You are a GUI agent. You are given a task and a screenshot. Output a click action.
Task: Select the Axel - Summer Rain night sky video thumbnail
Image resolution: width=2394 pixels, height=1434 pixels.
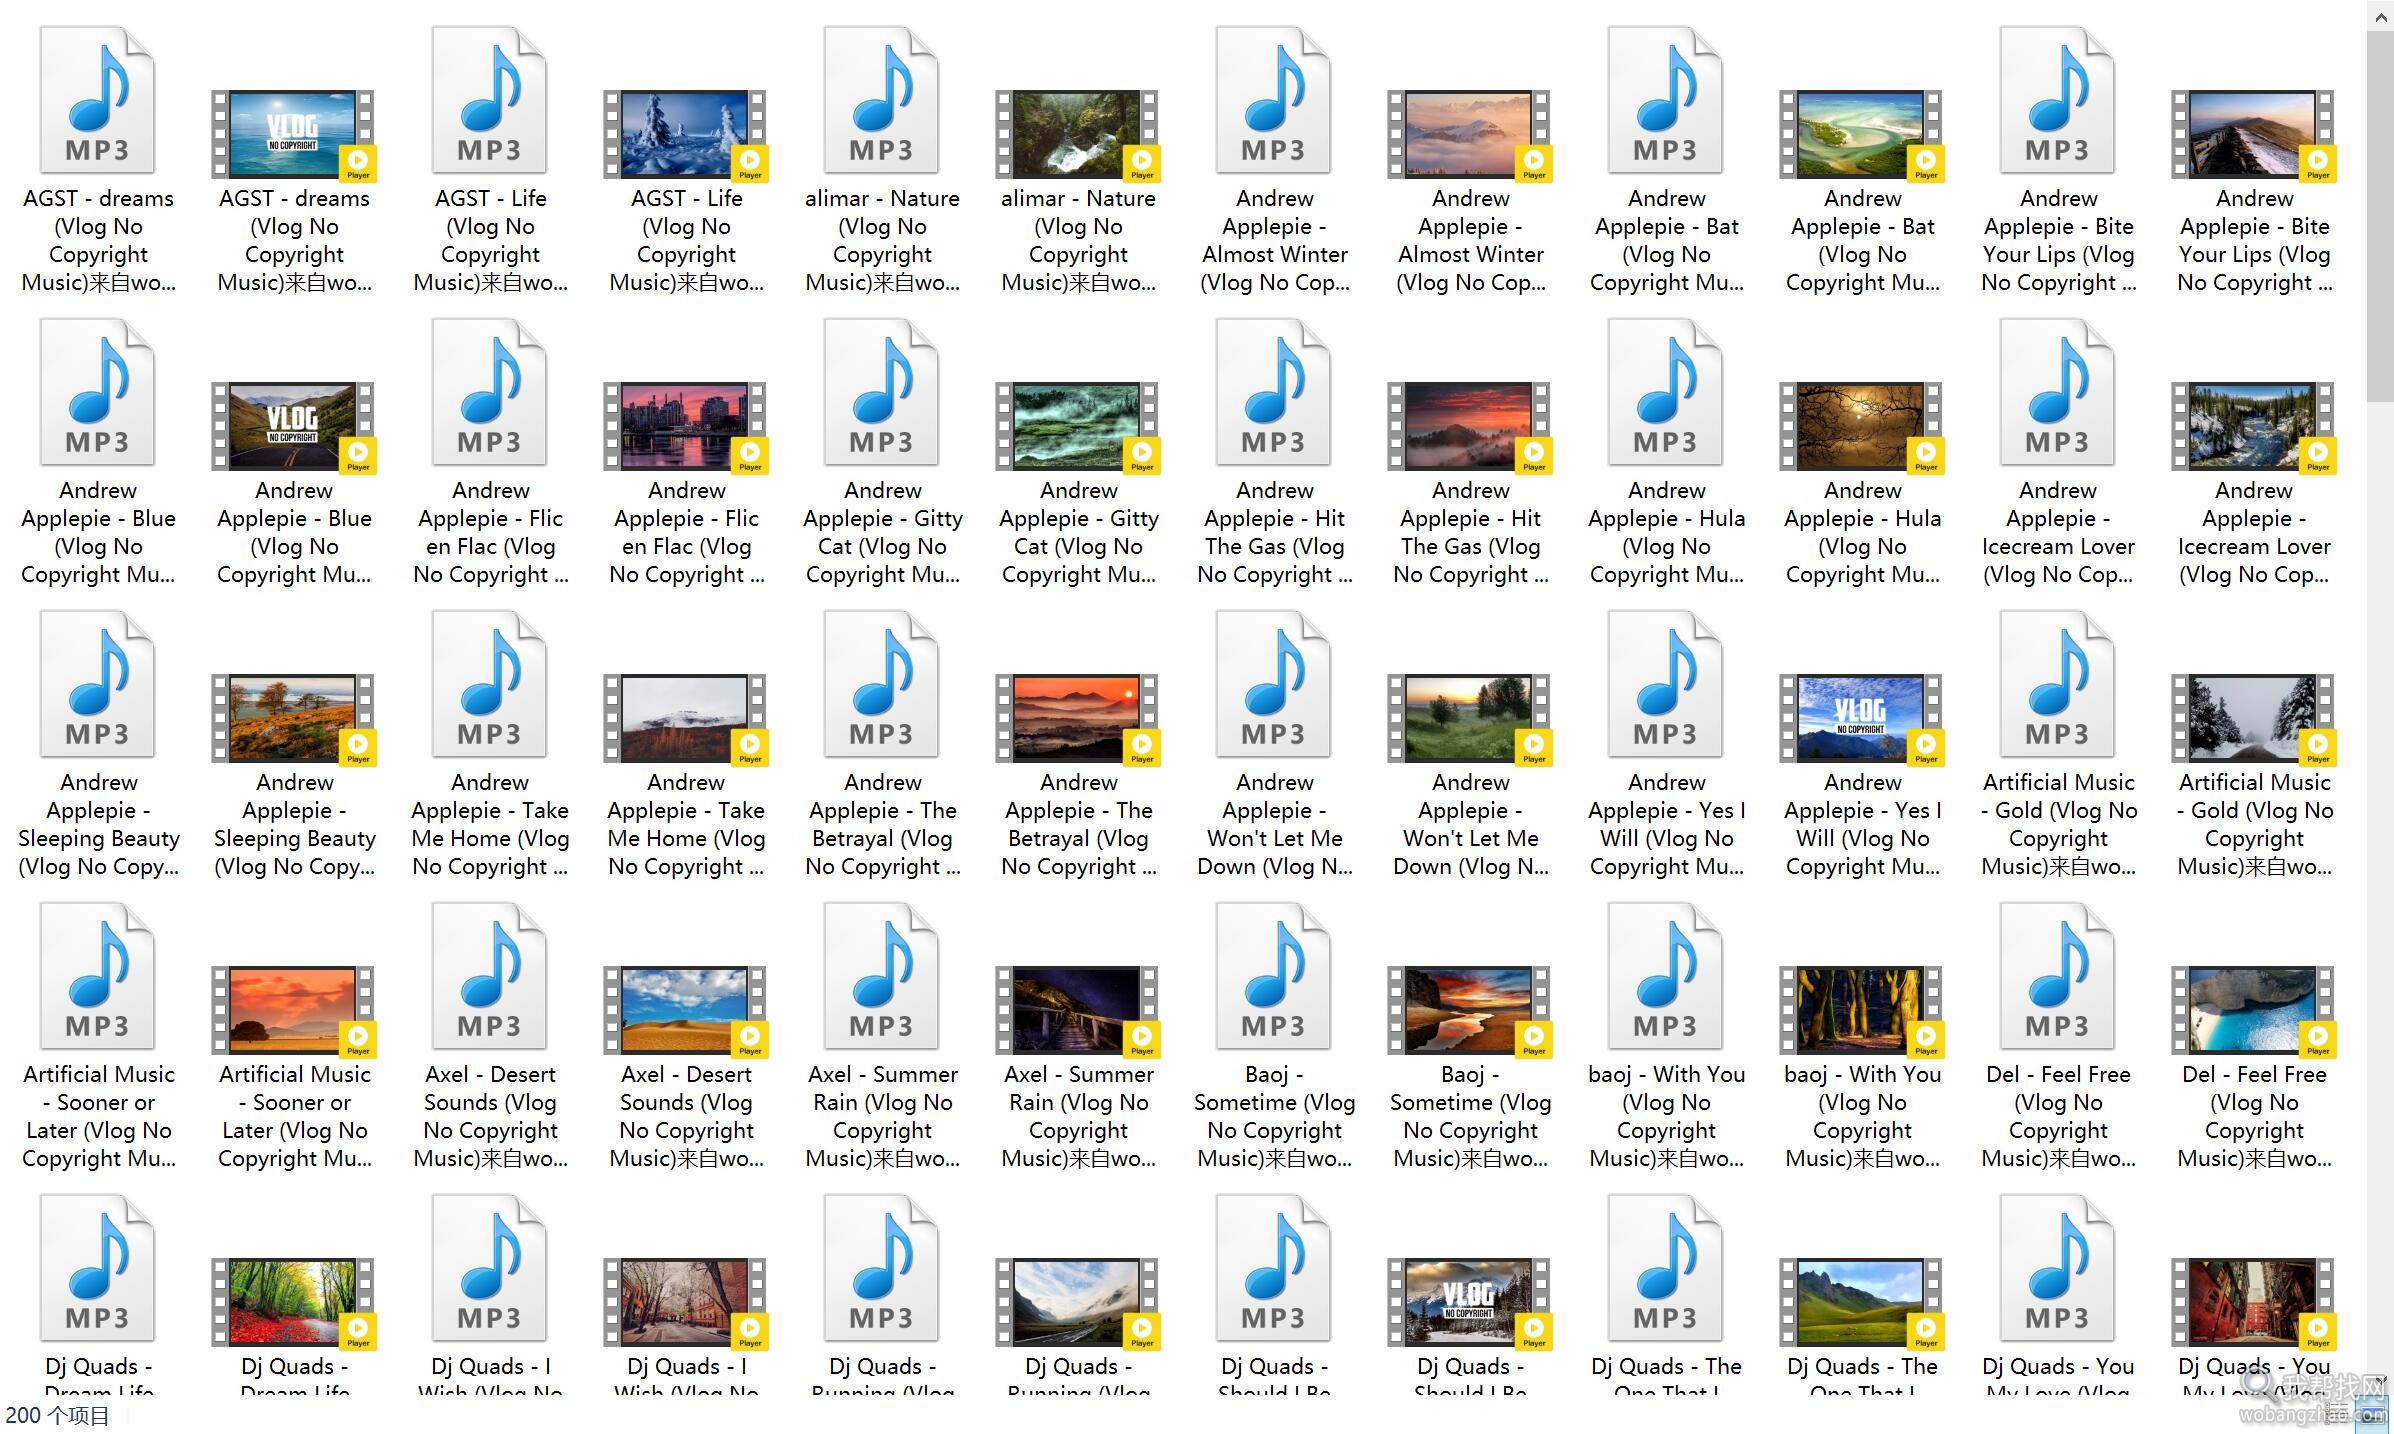pyautogui.click(x=1077, y=1010)
